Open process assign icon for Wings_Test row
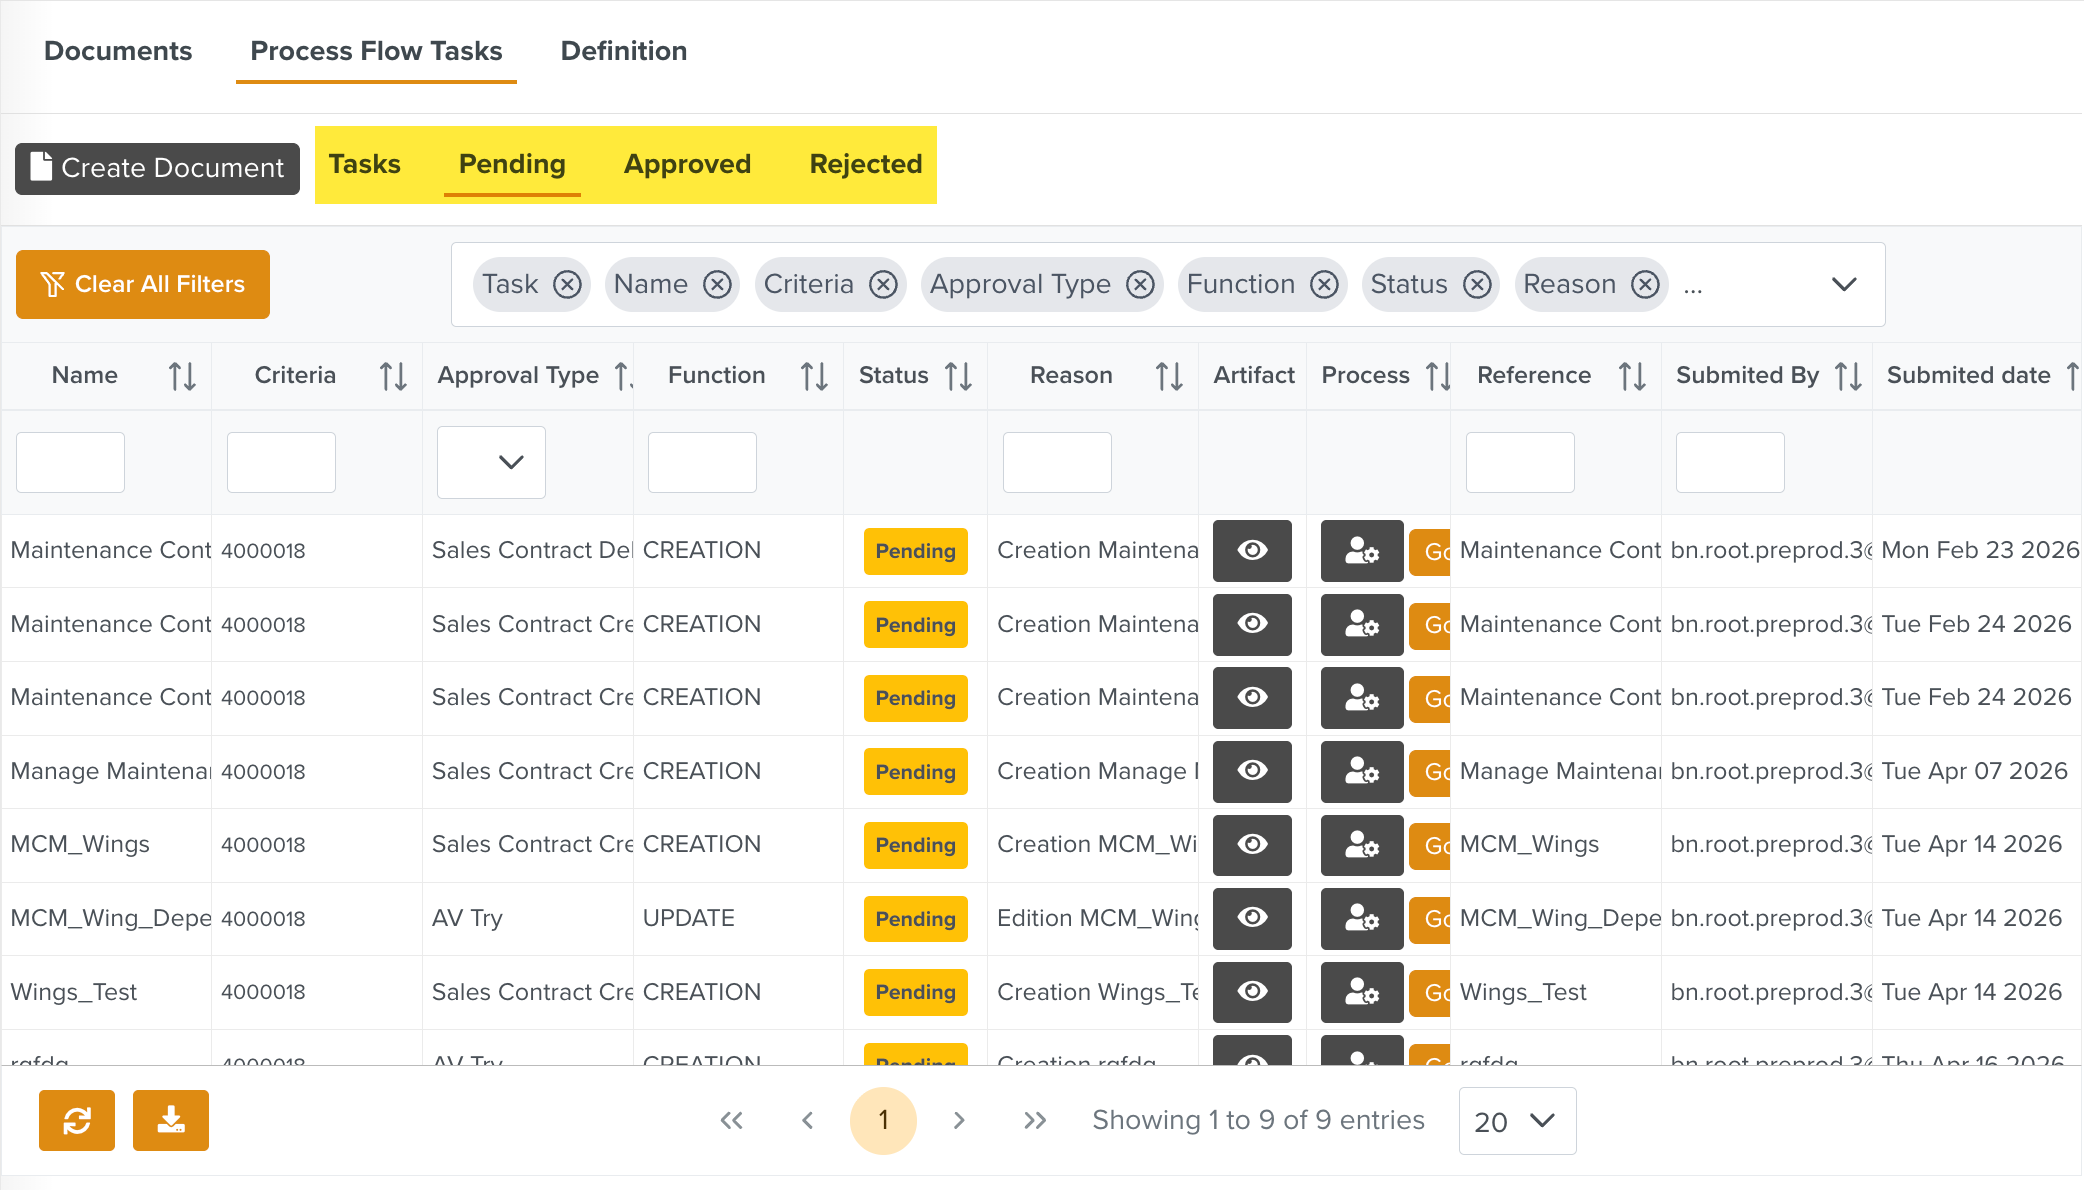This screenshot has height=1190, width=2084. (1361, 992)
